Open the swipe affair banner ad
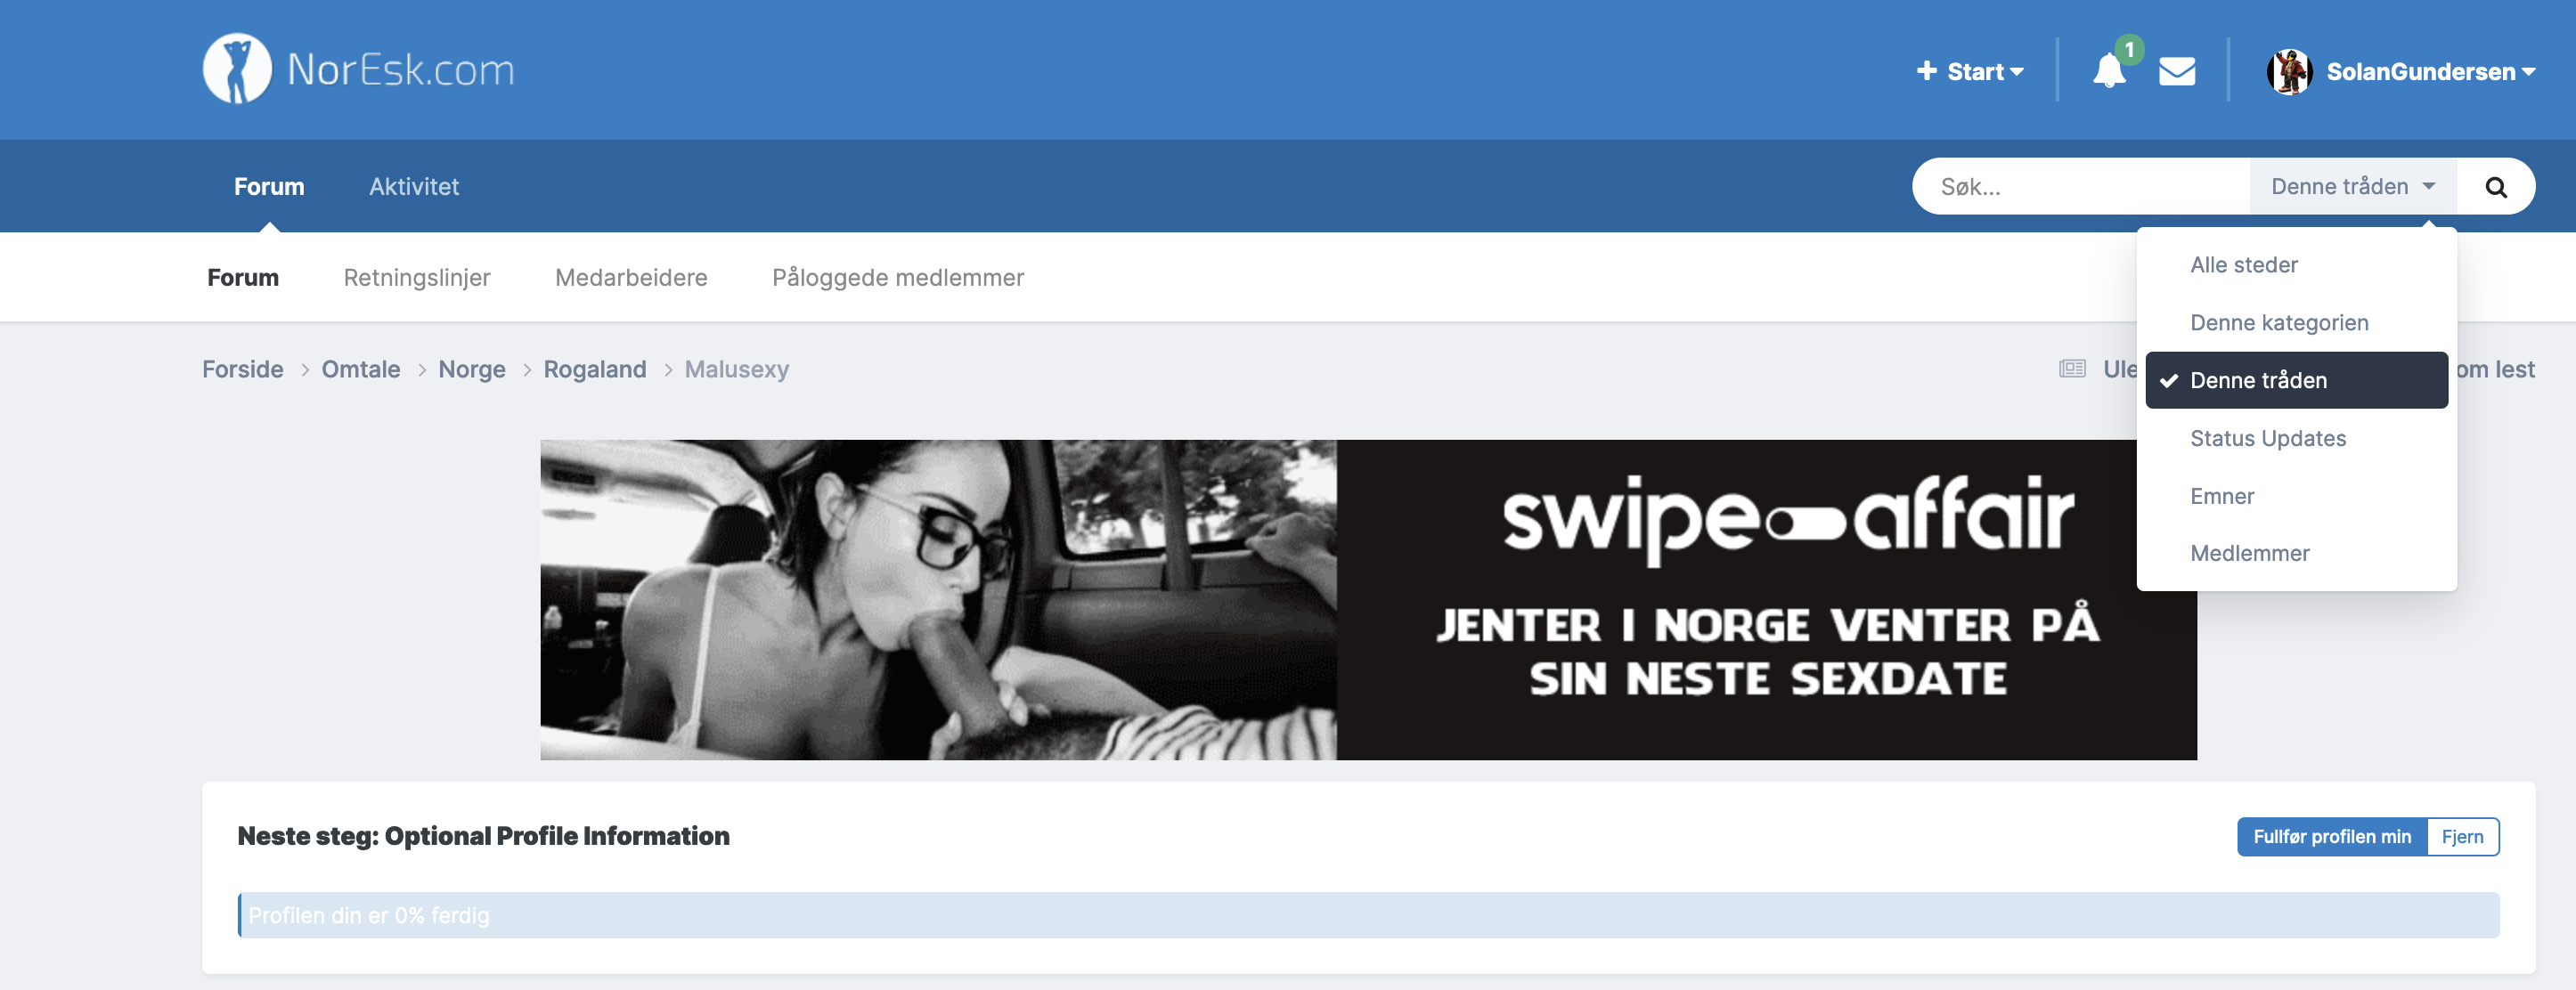The width and height of the screenshot is (2576, 990). click(x=1368, y=600)
